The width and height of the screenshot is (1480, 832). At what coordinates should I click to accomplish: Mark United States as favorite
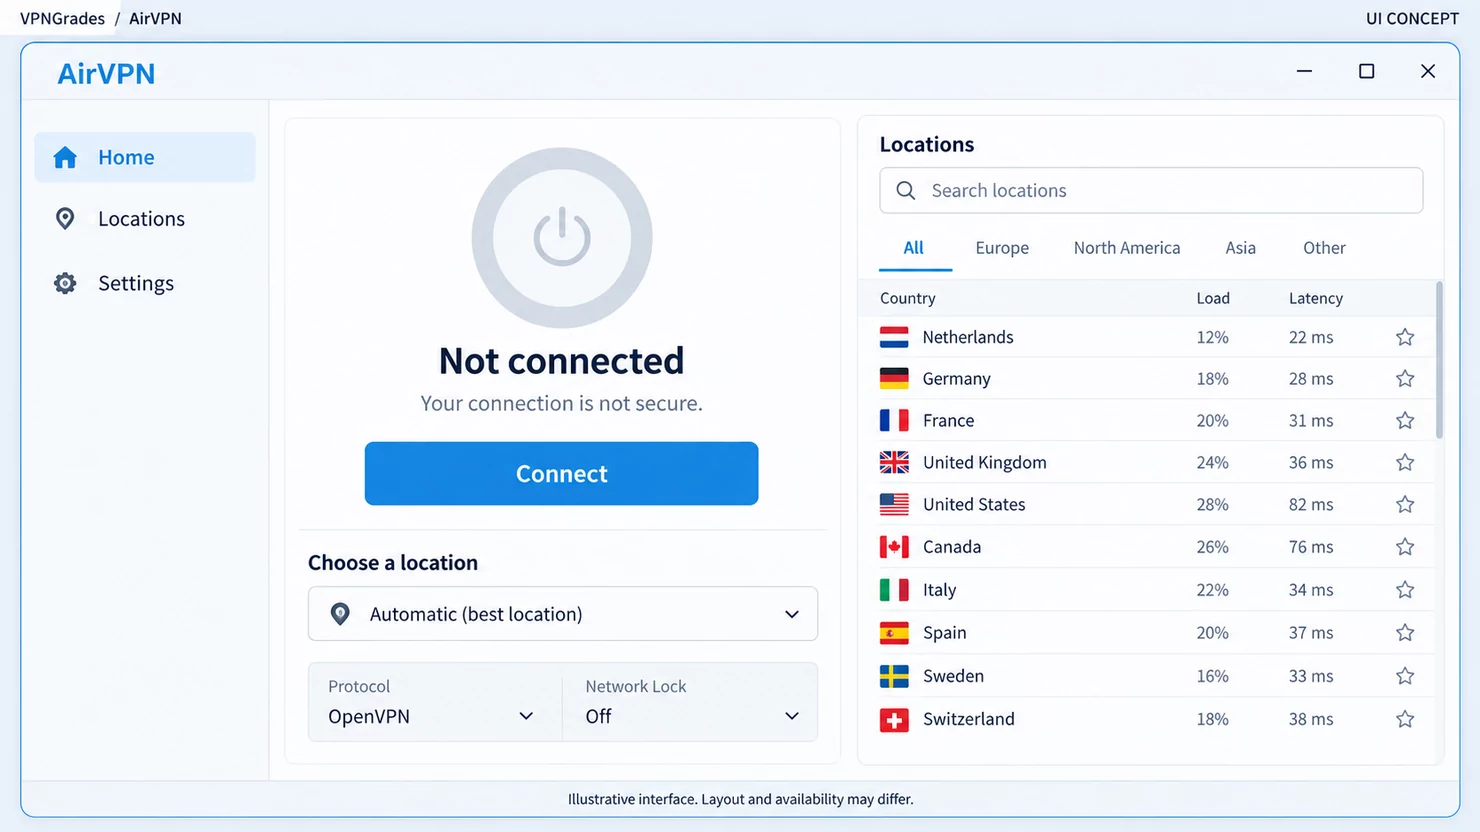coord(1405,504)
